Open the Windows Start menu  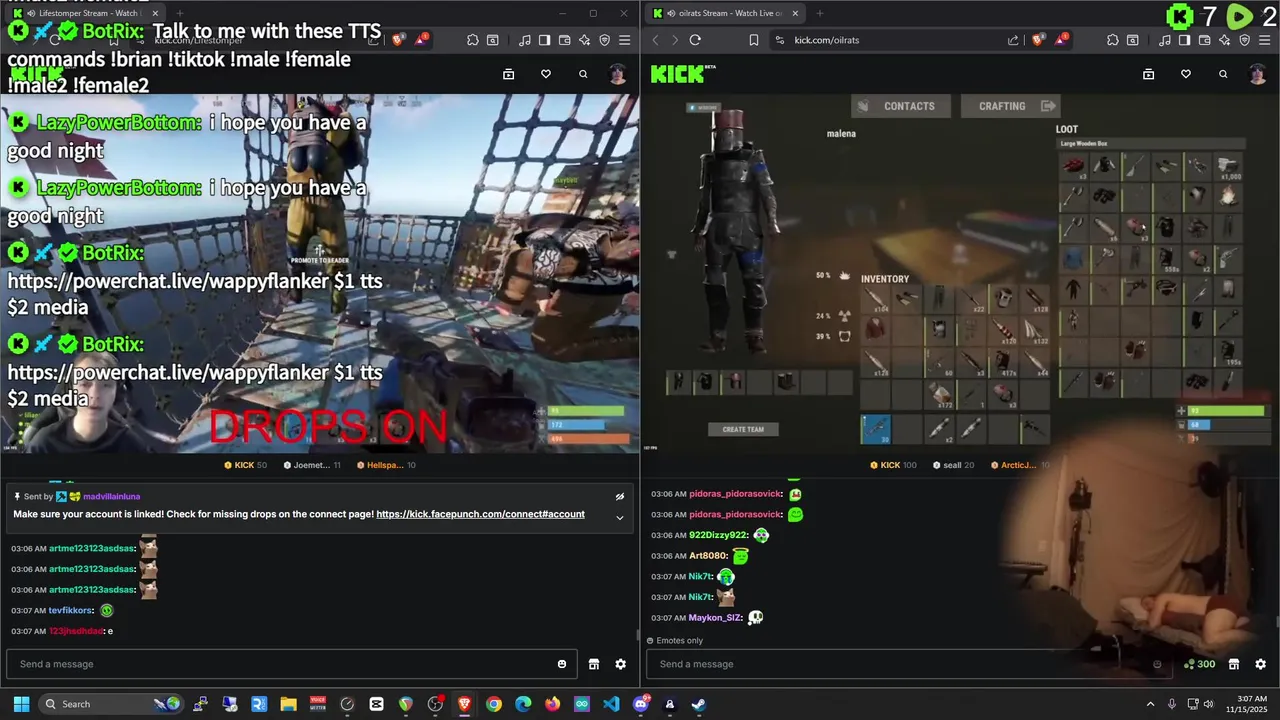21,704
